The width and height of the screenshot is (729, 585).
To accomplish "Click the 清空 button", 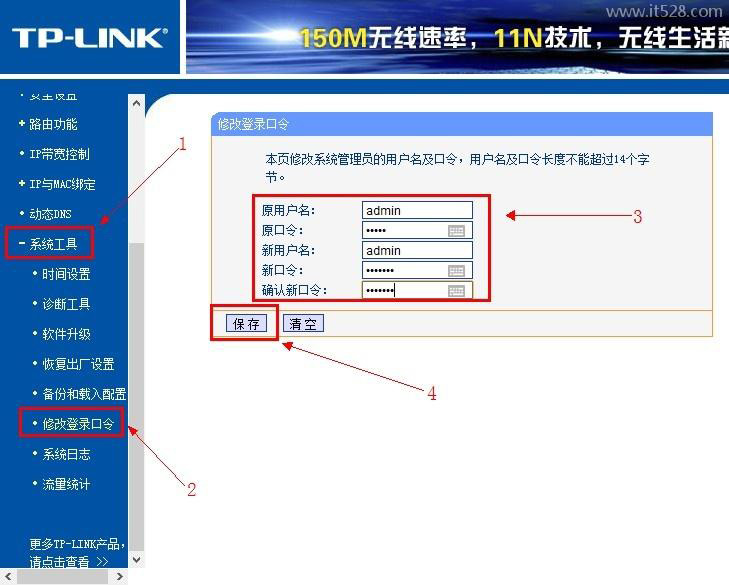I will pos(303,324).
